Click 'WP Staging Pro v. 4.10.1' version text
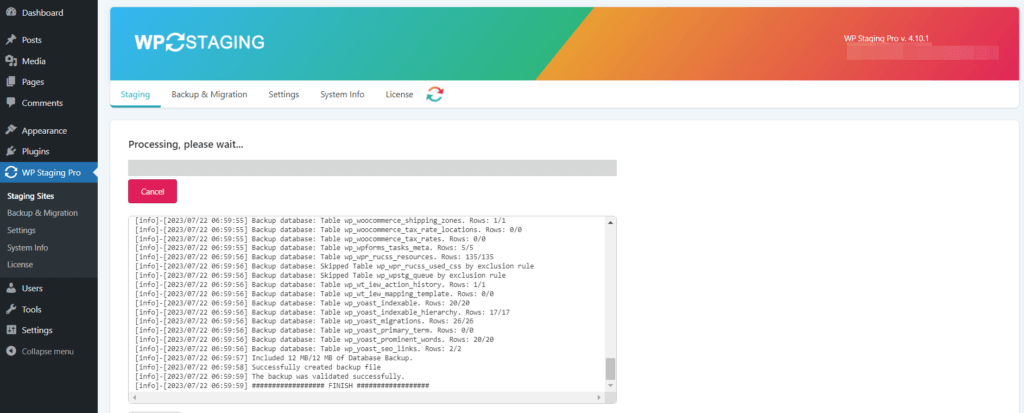 (887, 39)
